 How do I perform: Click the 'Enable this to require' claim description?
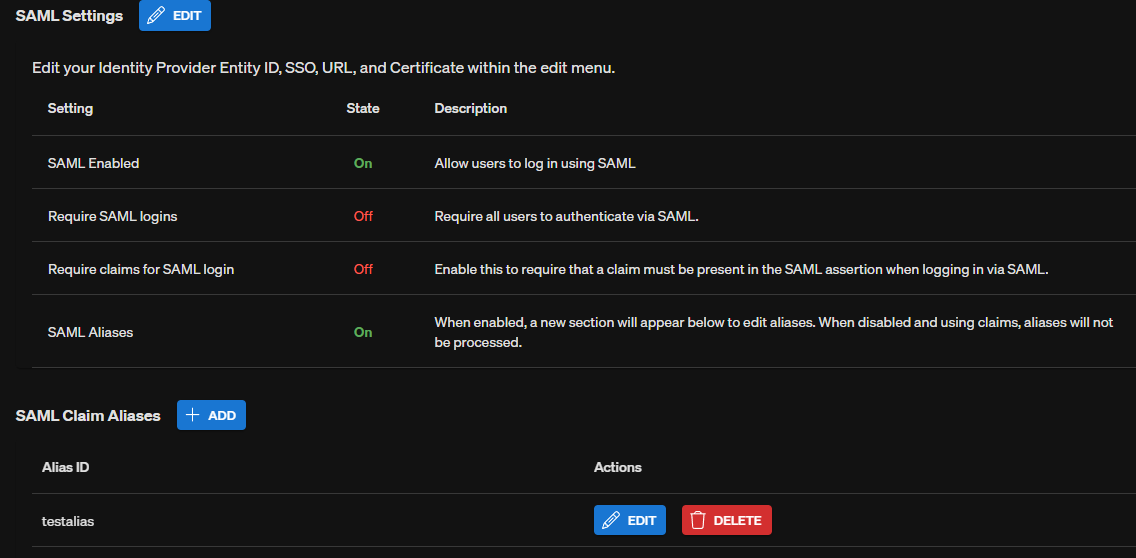coord(742,270)
